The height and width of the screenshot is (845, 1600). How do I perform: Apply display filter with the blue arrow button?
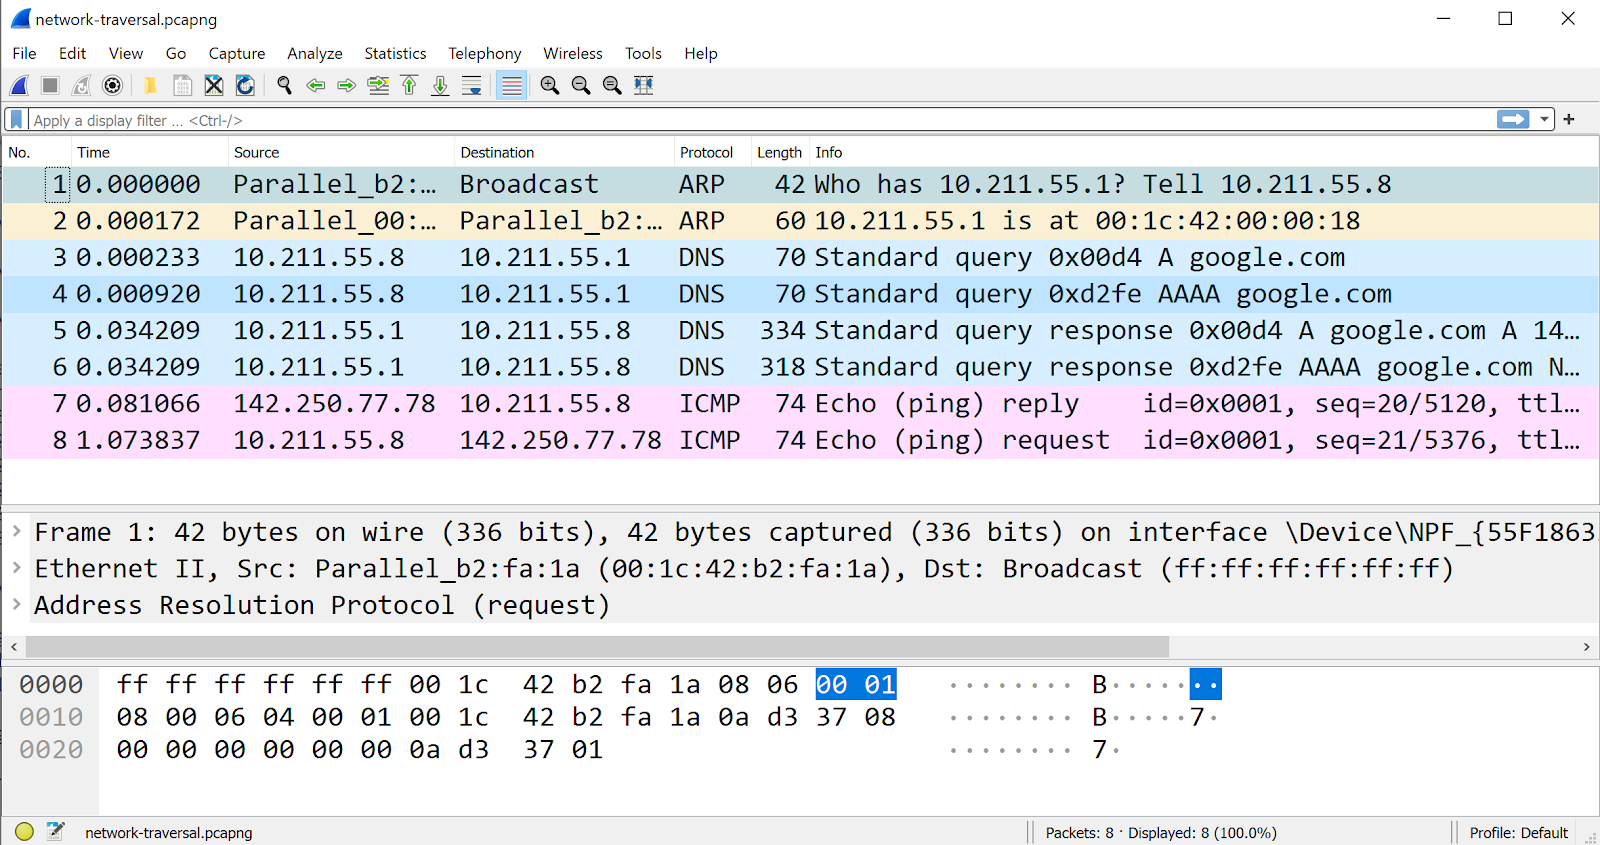(1513, 120)
